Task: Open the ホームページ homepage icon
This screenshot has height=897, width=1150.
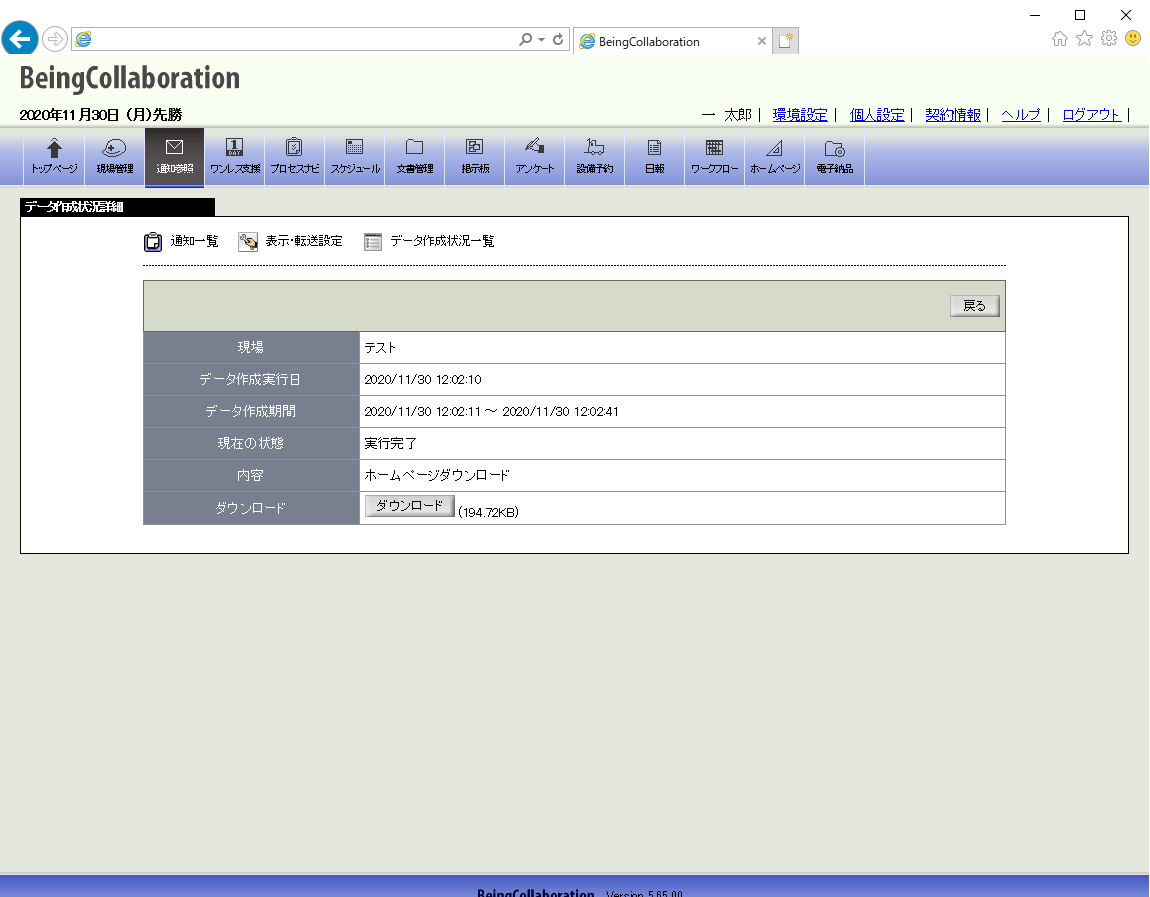Action: [x=775, y=156]
